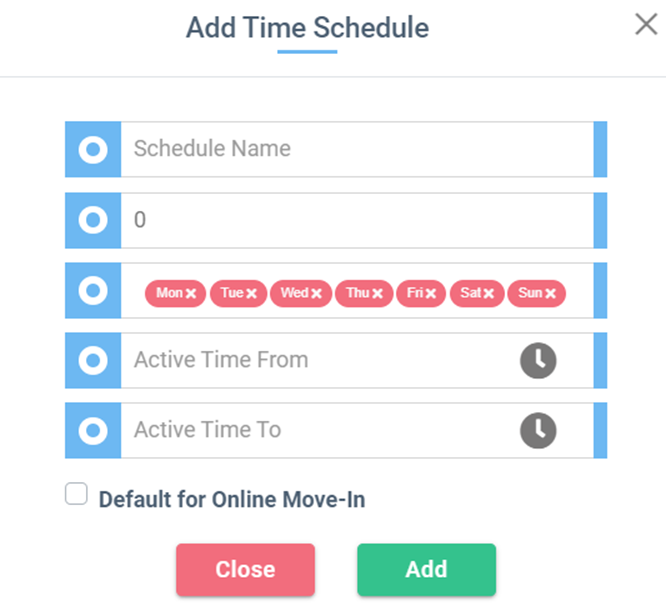Remove the Sat day tag
Viewport: 666px width, 611px height.
click(488, 293)
